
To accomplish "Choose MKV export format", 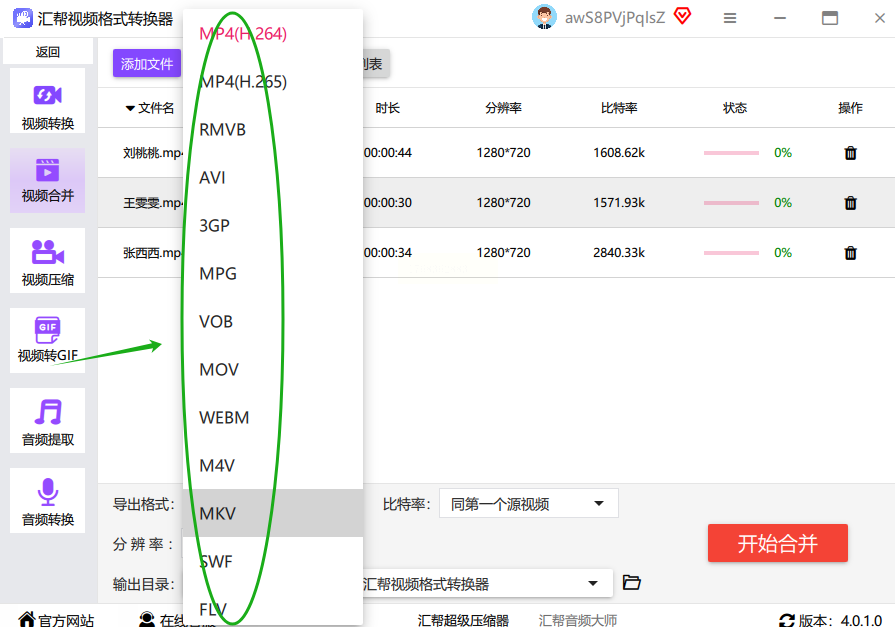I will point(273,513).
